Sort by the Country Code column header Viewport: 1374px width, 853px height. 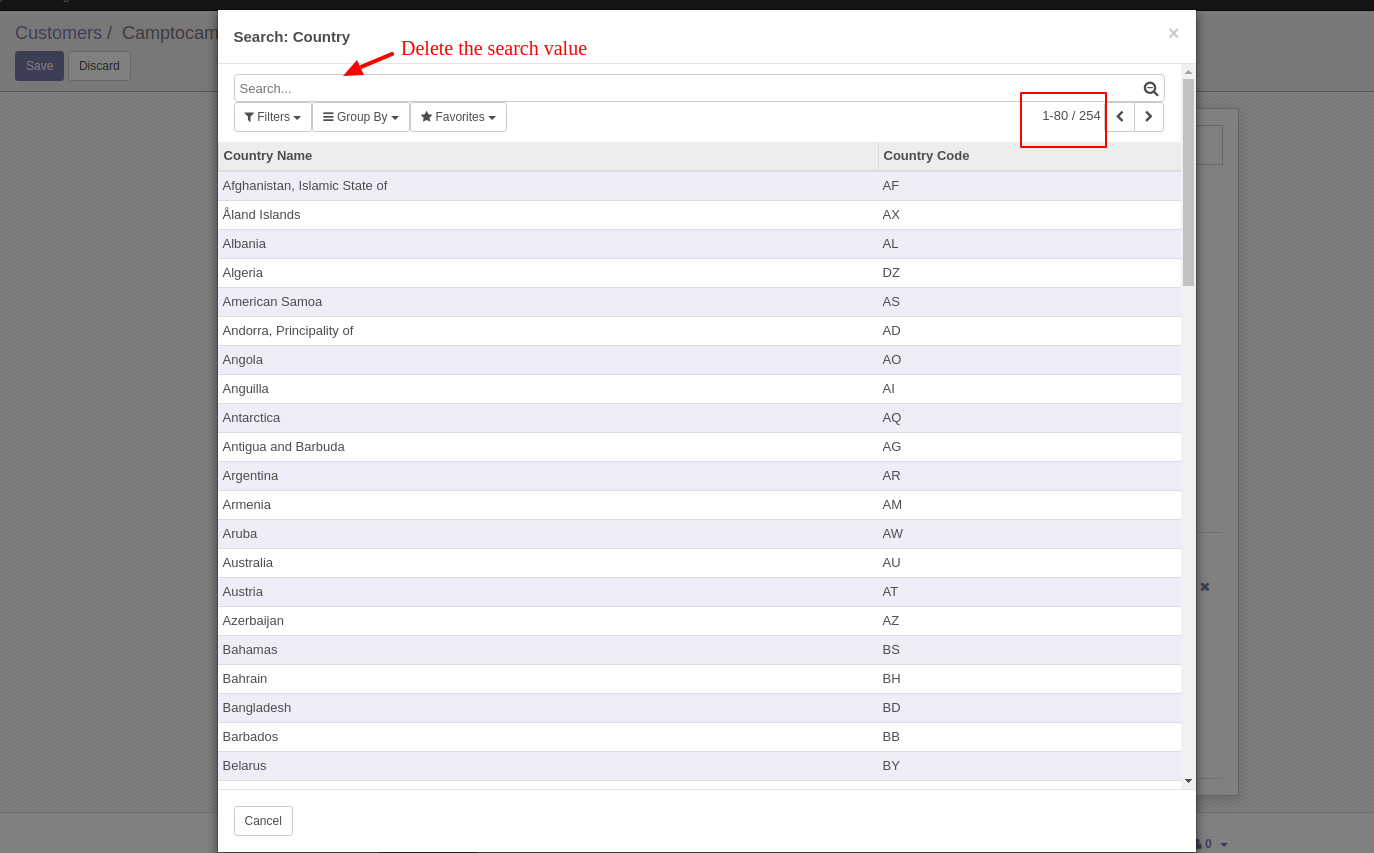click(x=925, y=155)
